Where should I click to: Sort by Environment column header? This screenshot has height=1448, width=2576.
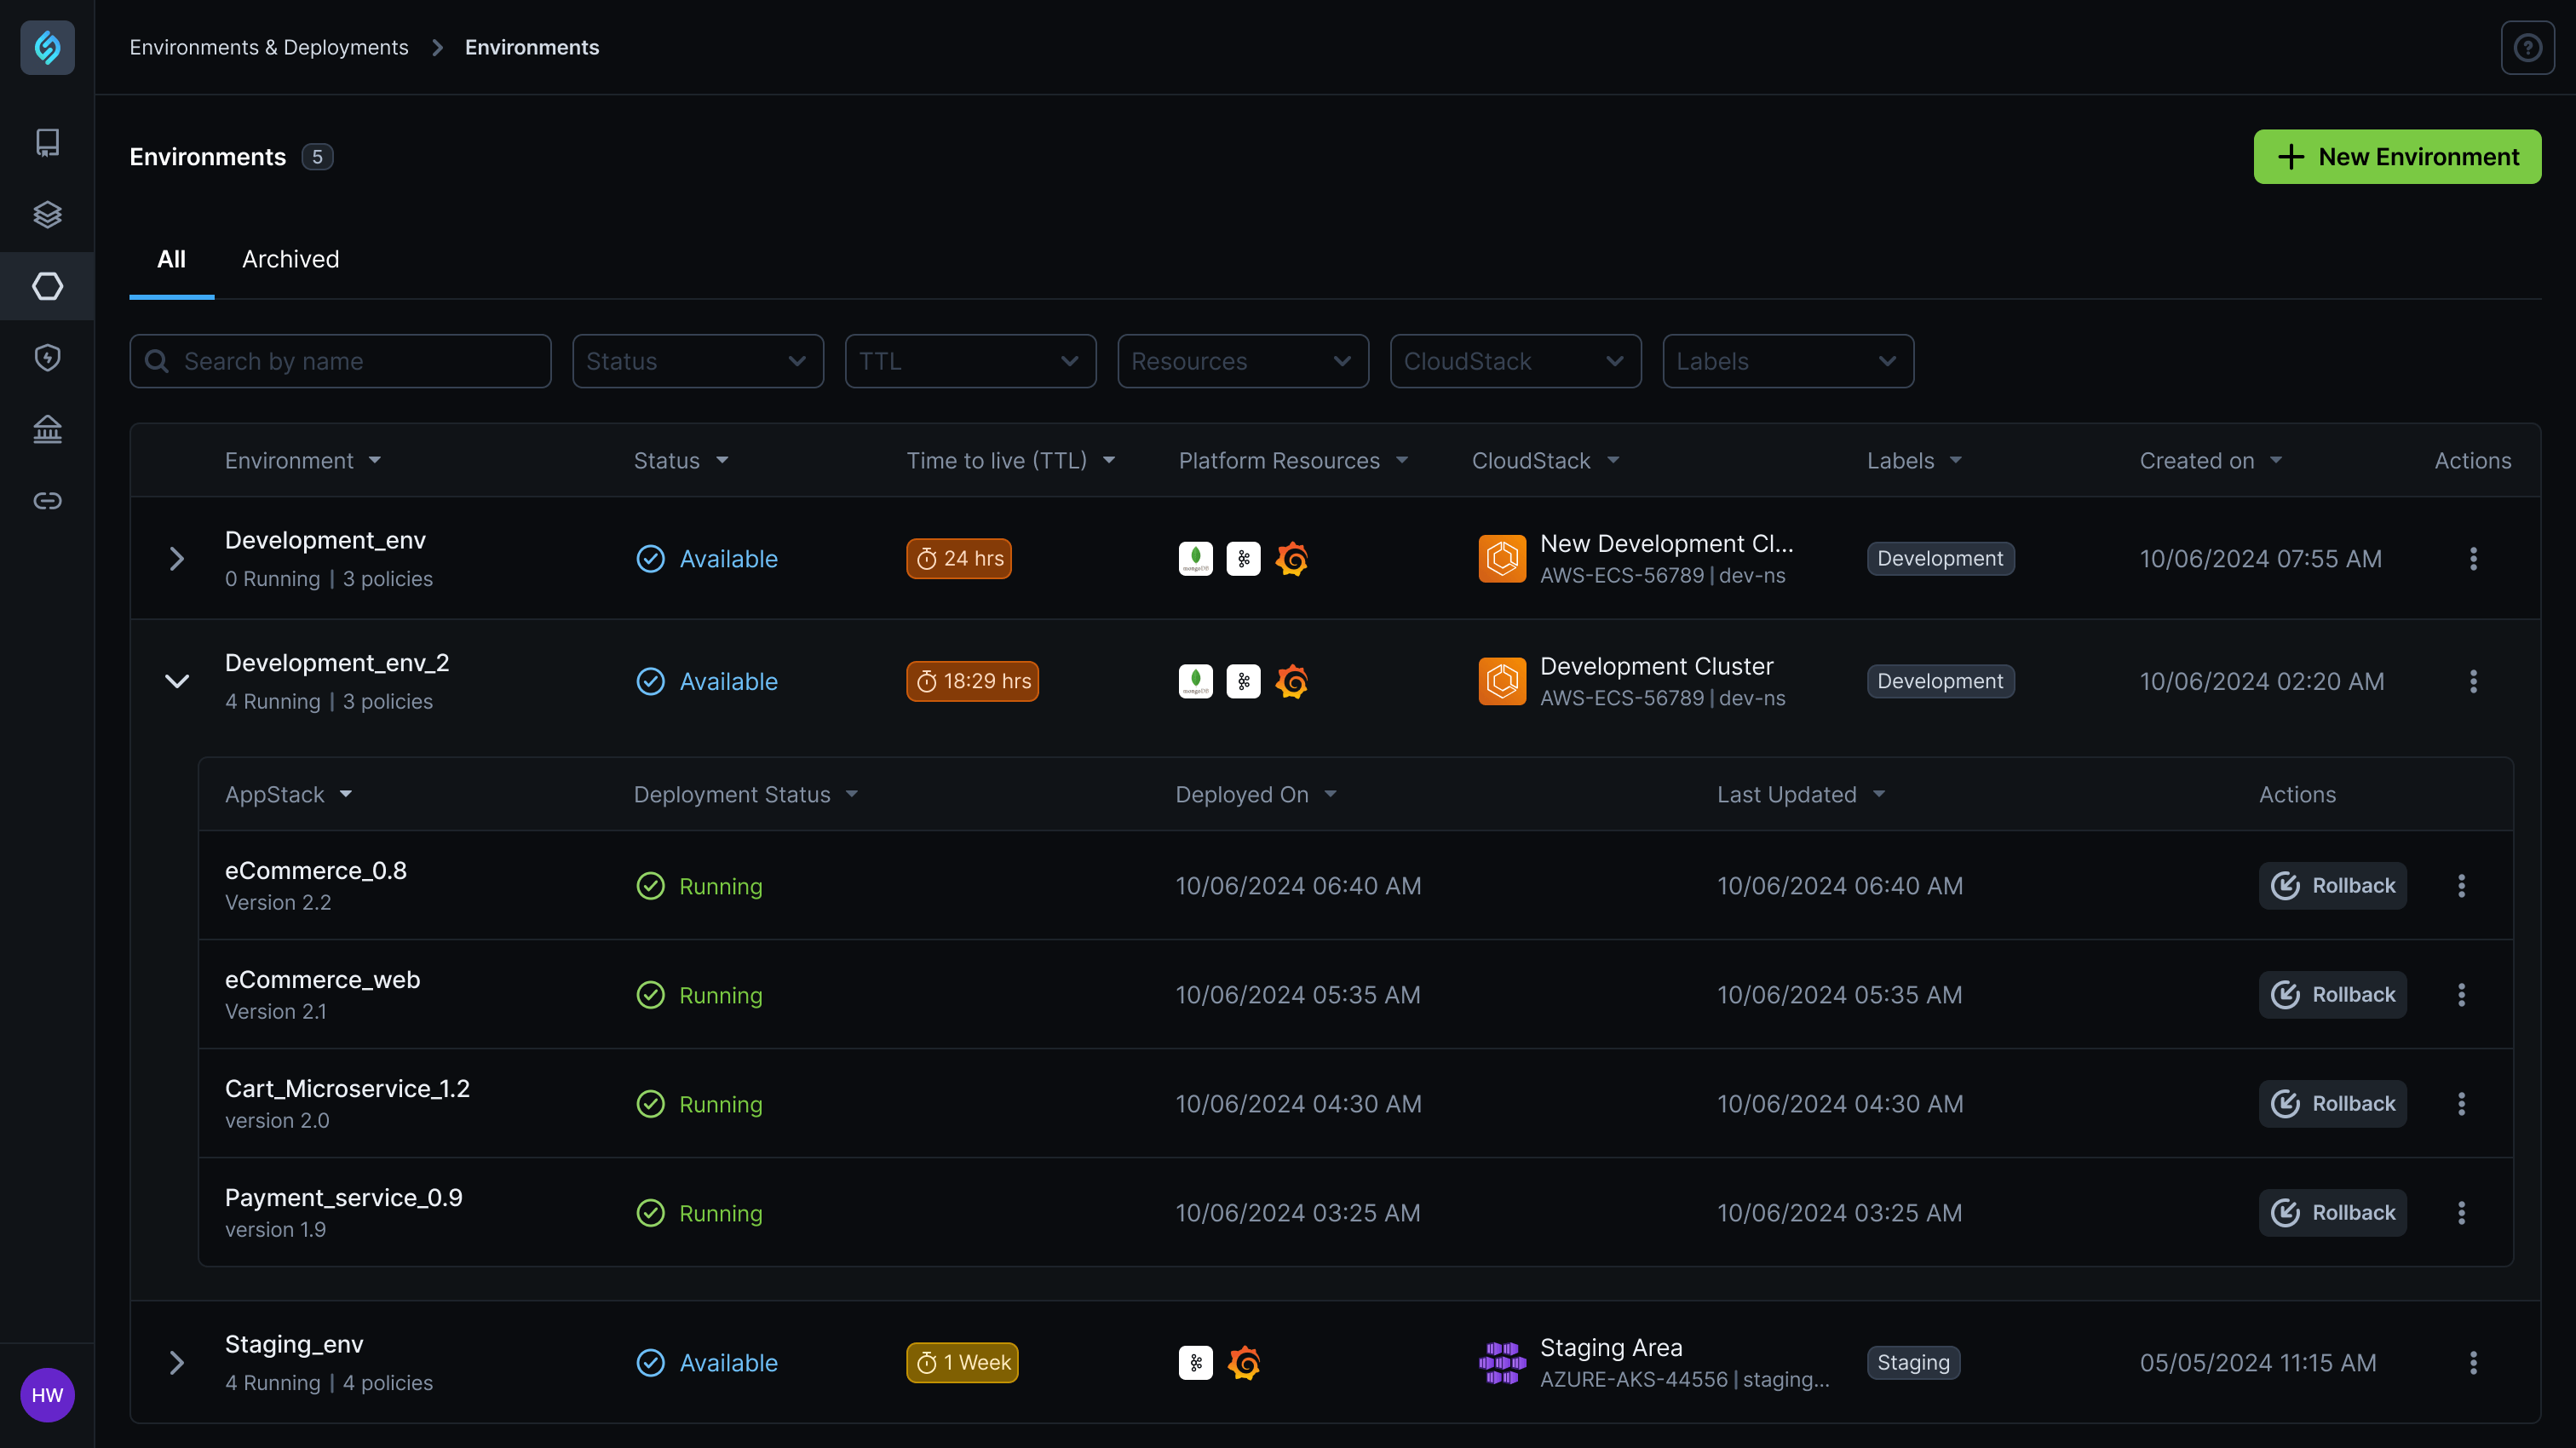[x=303, y=460]
